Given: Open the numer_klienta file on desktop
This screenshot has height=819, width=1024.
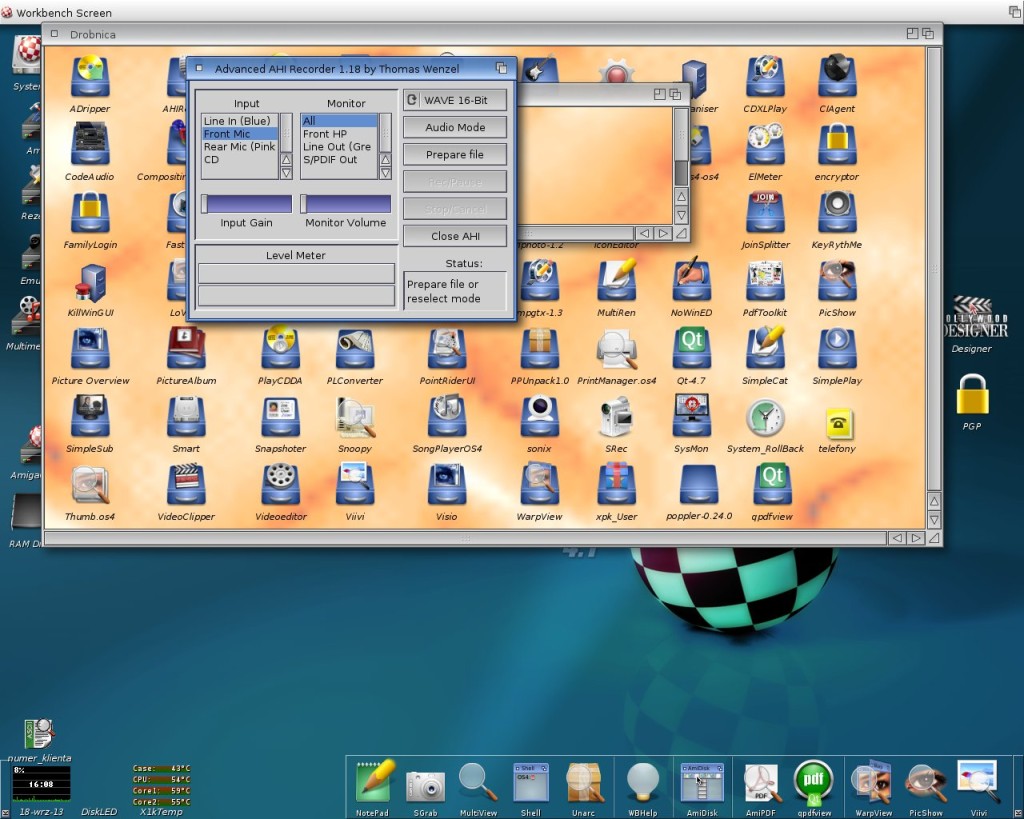Looking at the screenshot, I should tap(39, 734).
